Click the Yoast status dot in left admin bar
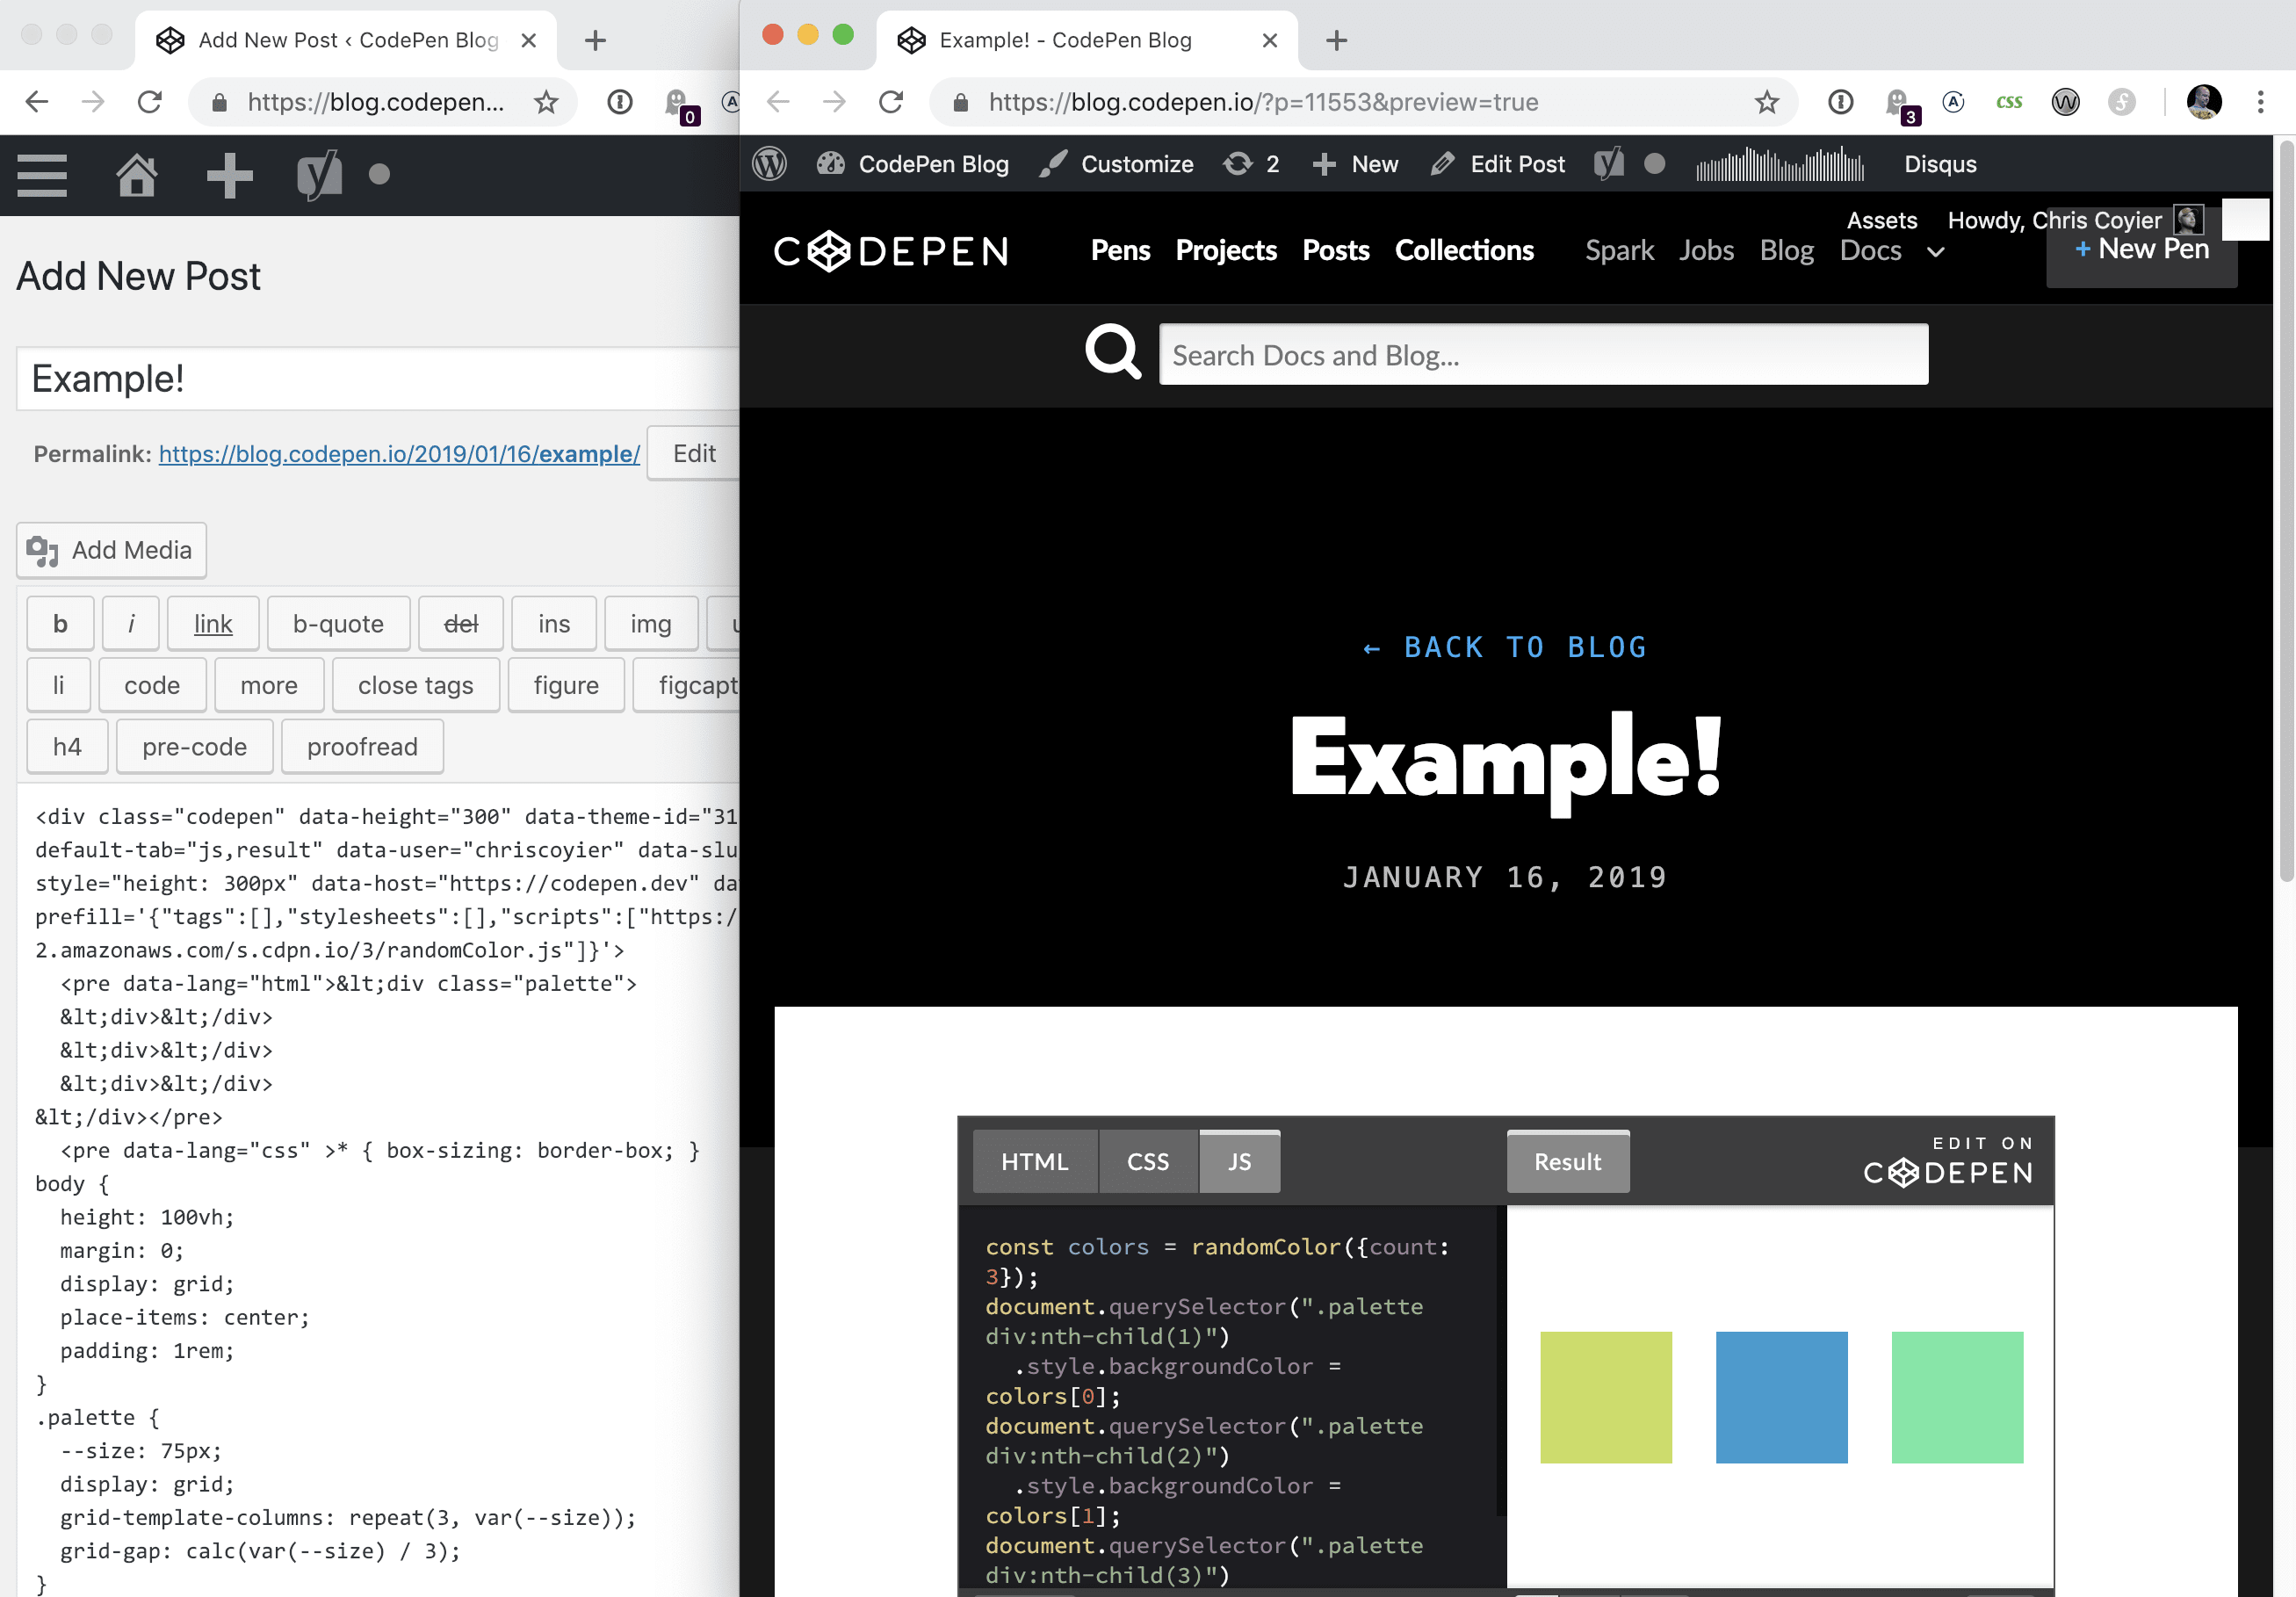The width and height of the screenshot is (2296, 1597). [379, 174]
